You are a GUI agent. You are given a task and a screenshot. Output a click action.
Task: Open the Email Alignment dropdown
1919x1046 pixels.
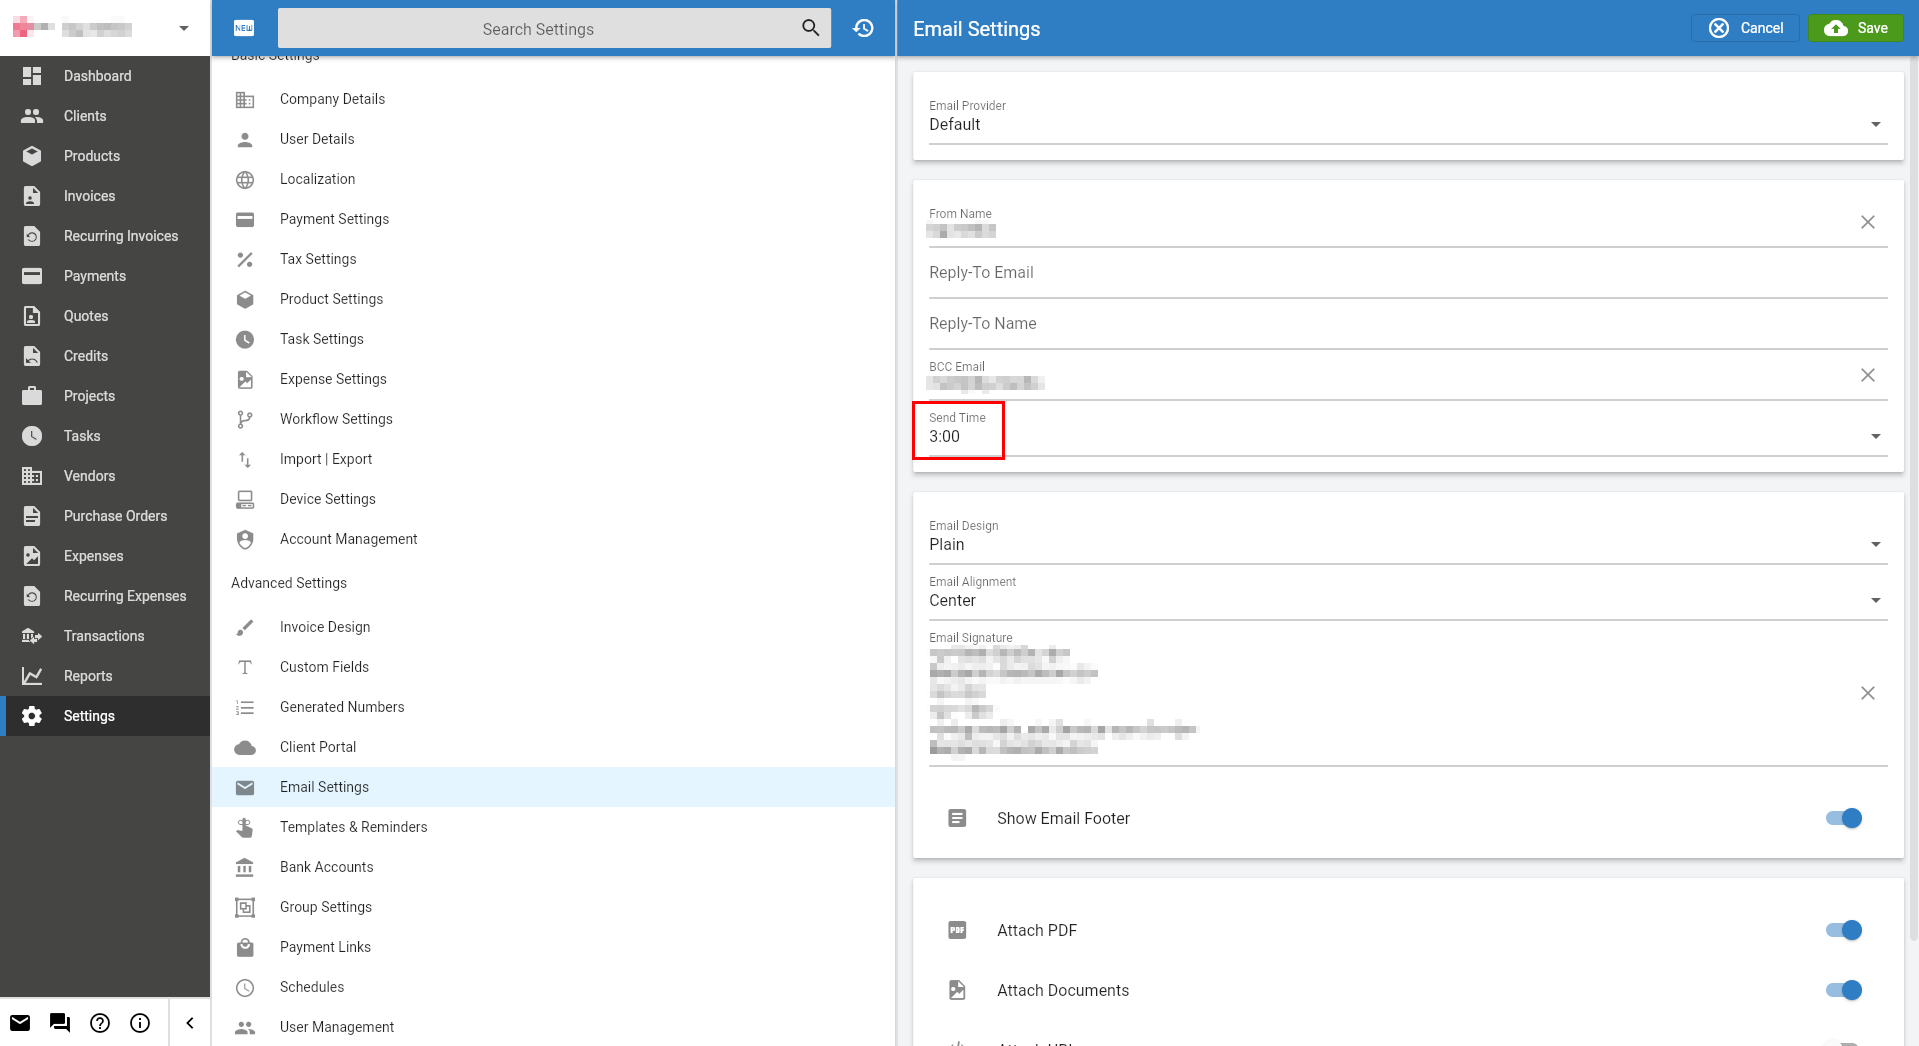pyautogui.click(x=1875, y=600)
